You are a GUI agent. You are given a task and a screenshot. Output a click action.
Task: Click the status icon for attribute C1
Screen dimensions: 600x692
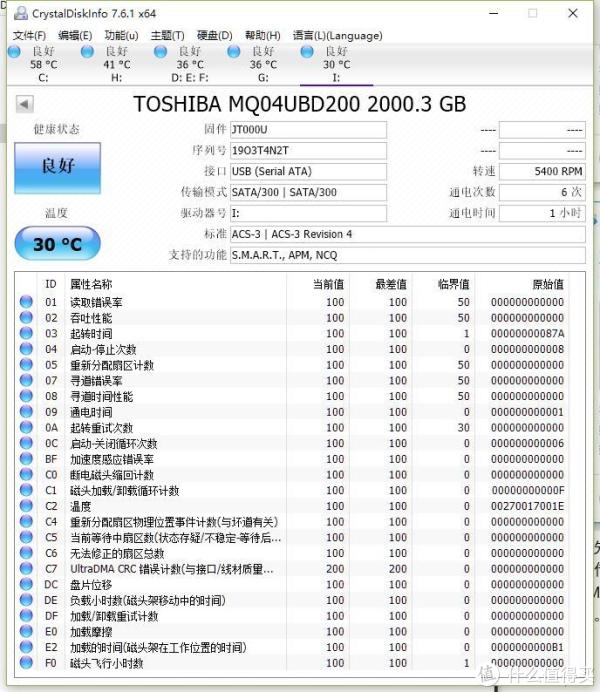[26, 490]
